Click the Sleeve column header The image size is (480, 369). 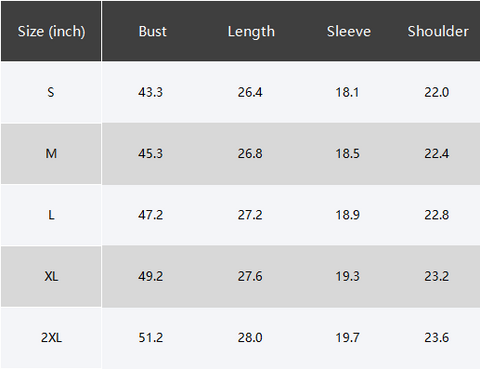click(349, 31)
